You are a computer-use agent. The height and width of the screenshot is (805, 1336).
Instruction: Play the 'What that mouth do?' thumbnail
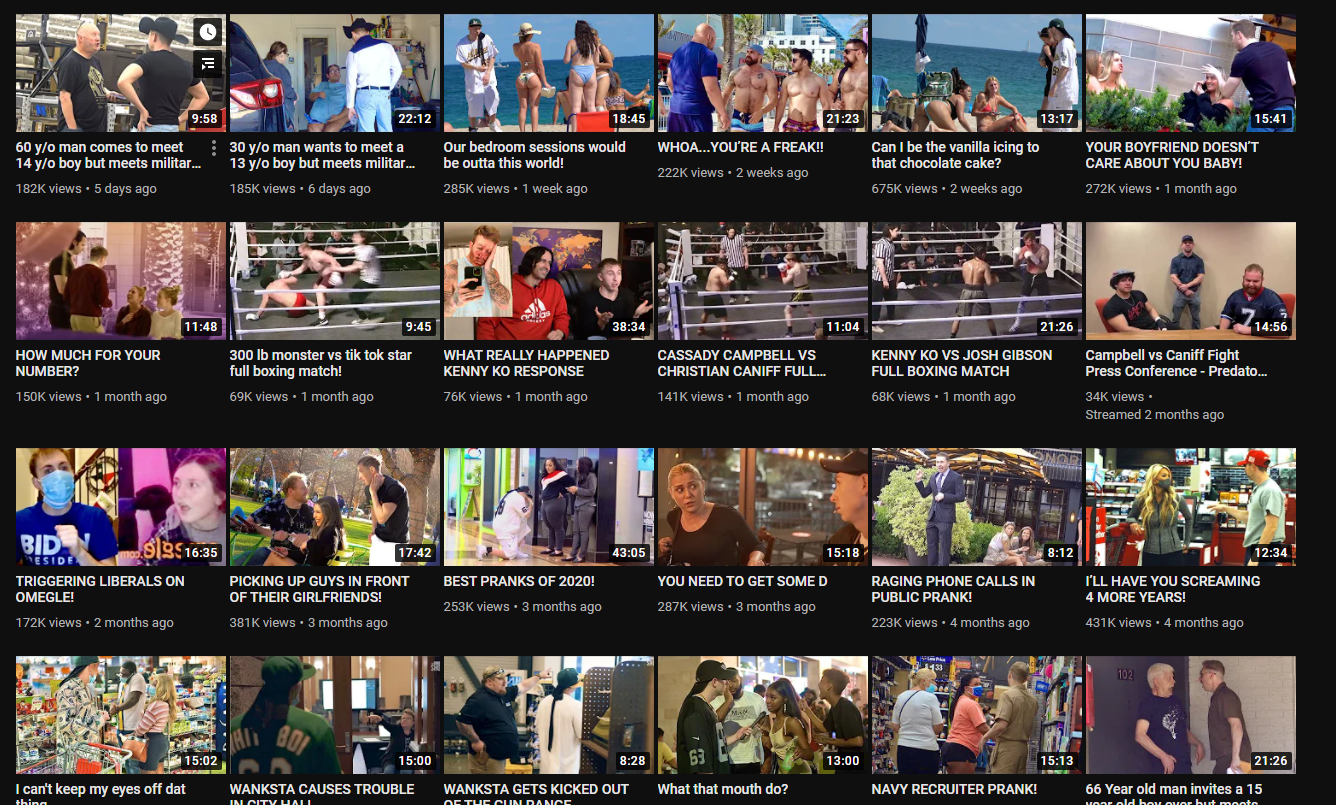pos(762,715)
